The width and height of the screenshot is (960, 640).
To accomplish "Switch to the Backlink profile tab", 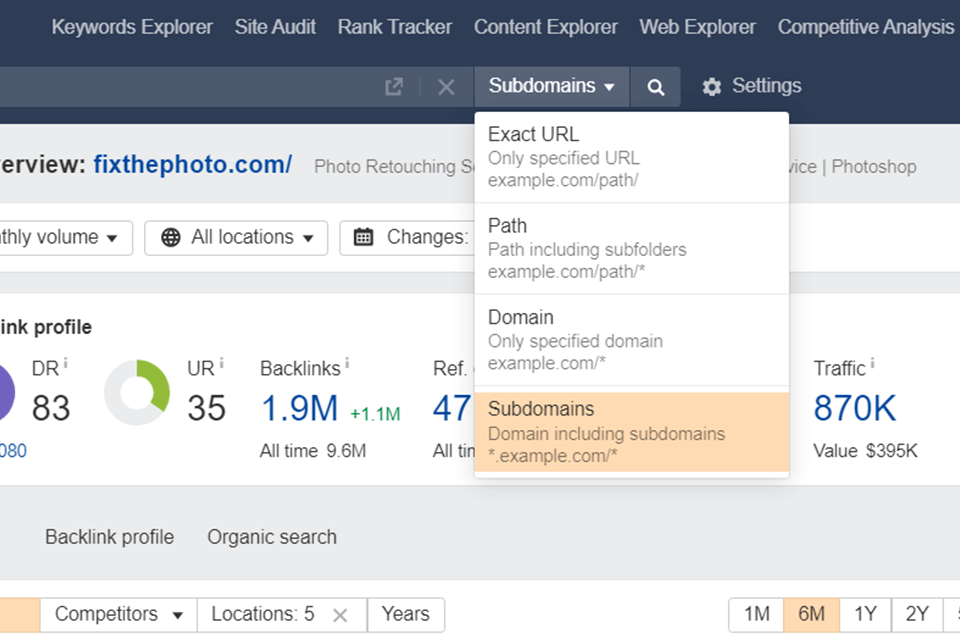I will [110, 537].
